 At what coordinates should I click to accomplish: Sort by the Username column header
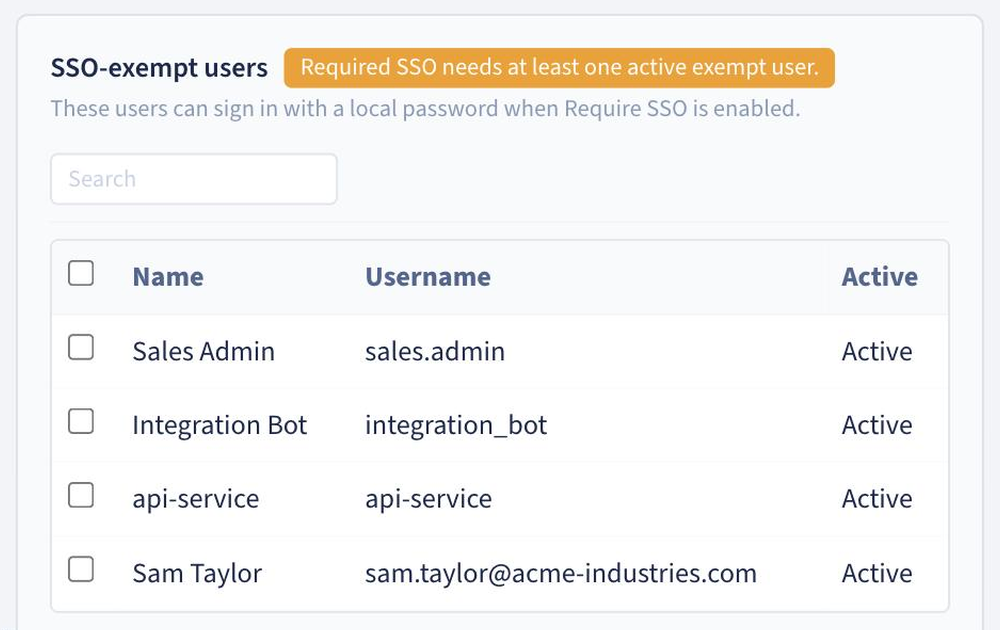click(428, 277)
